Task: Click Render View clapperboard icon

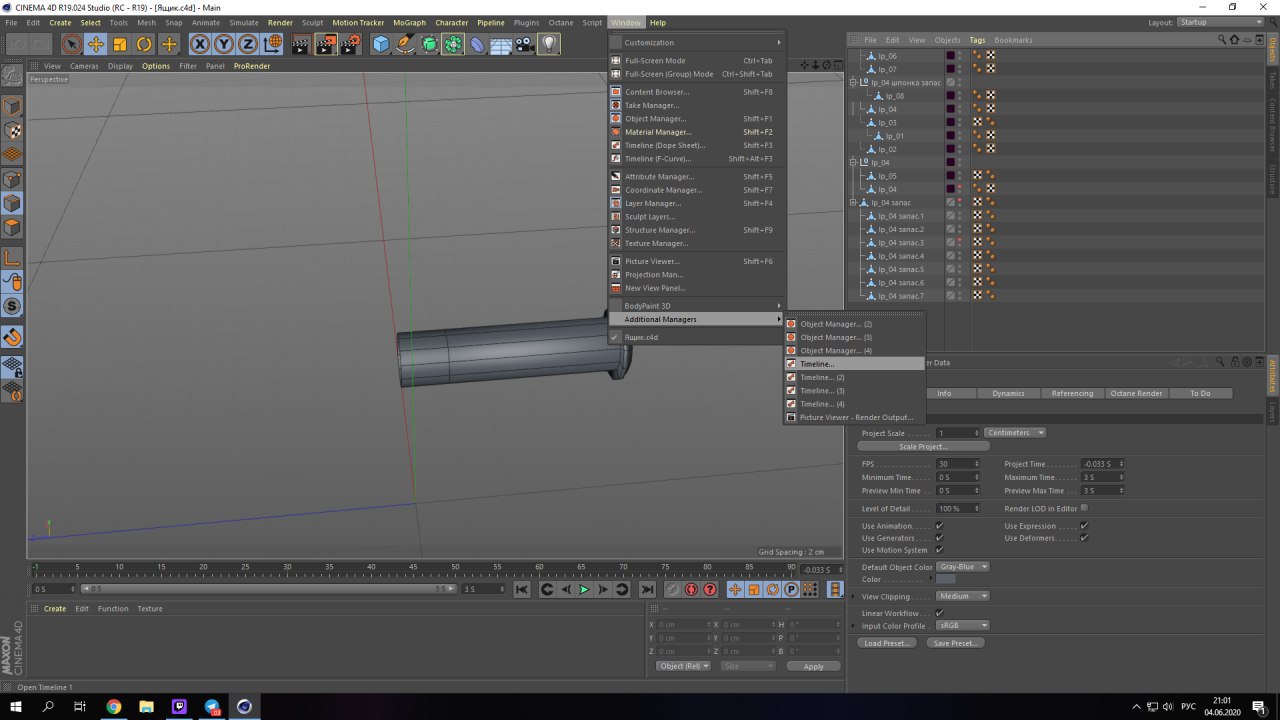Action: point(301,44)
